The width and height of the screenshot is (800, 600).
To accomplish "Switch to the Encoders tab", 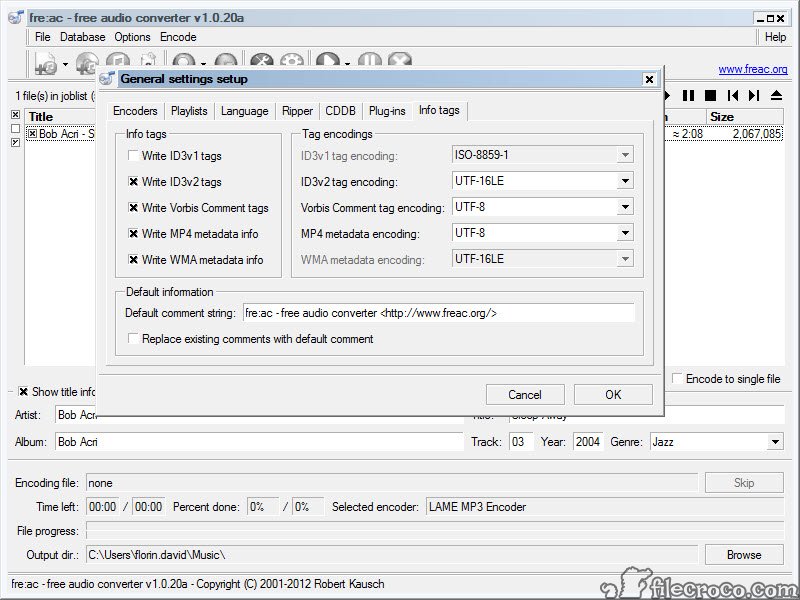I will [x=135, y=111].
